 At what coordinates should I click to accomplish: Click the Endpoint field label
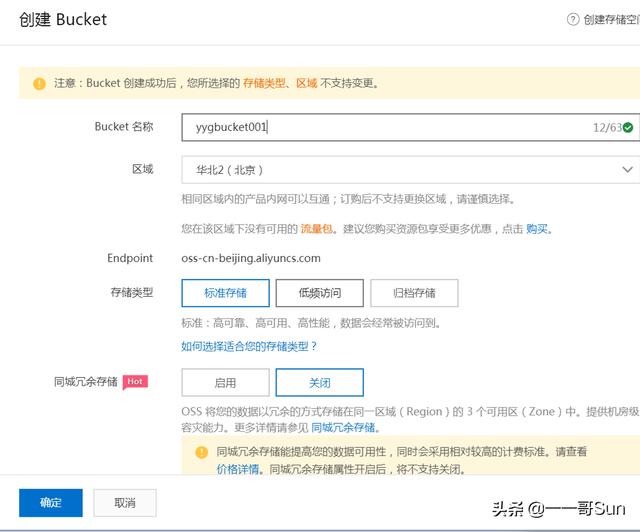pos(130,258)
